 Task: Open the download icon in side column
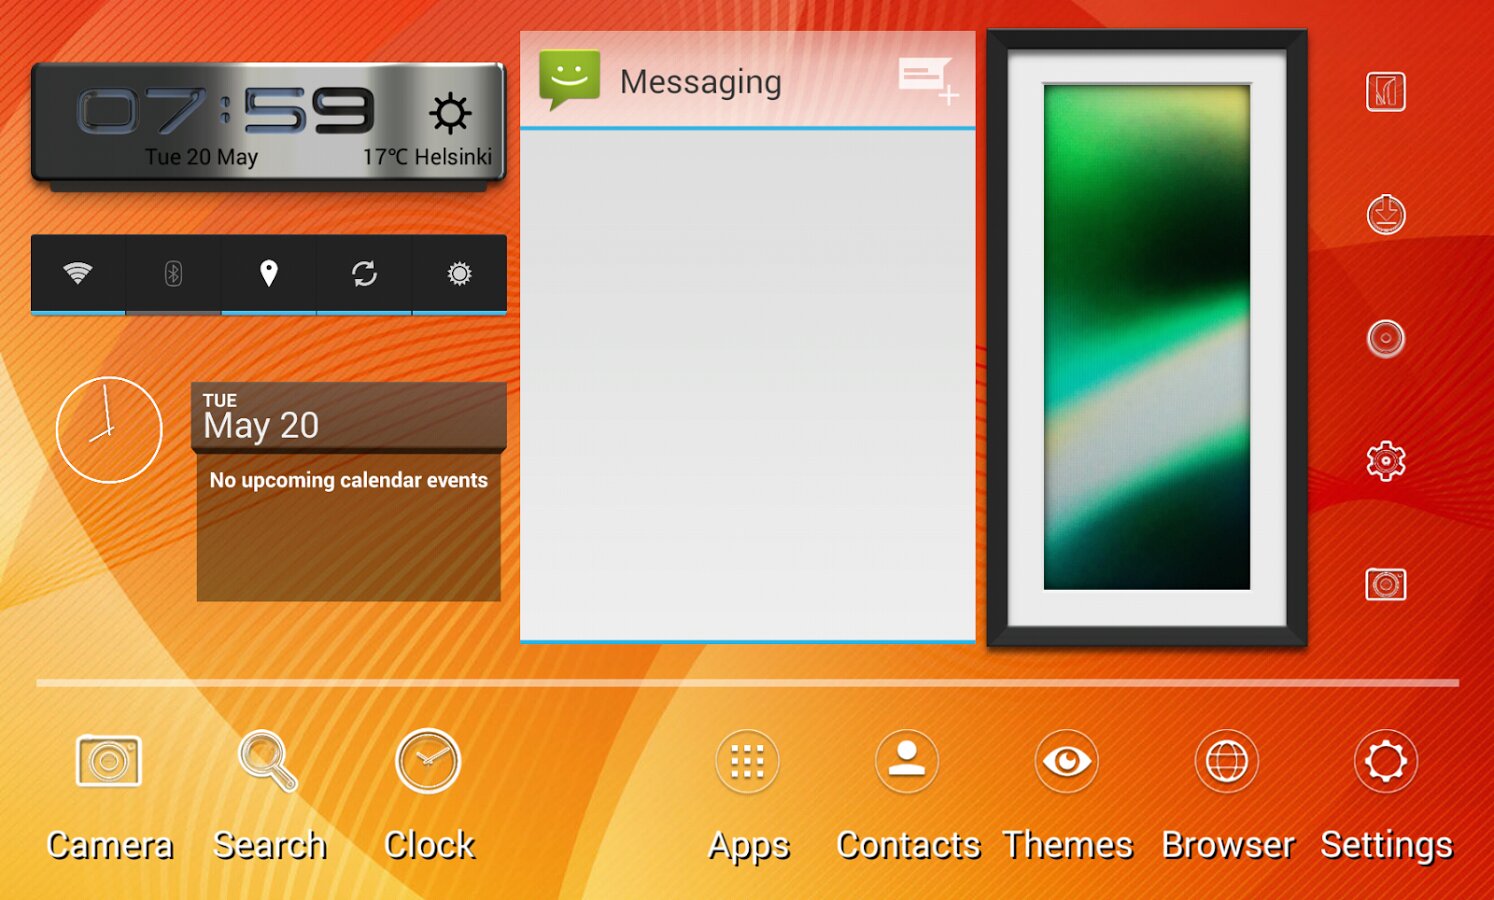pos(1386,215)
